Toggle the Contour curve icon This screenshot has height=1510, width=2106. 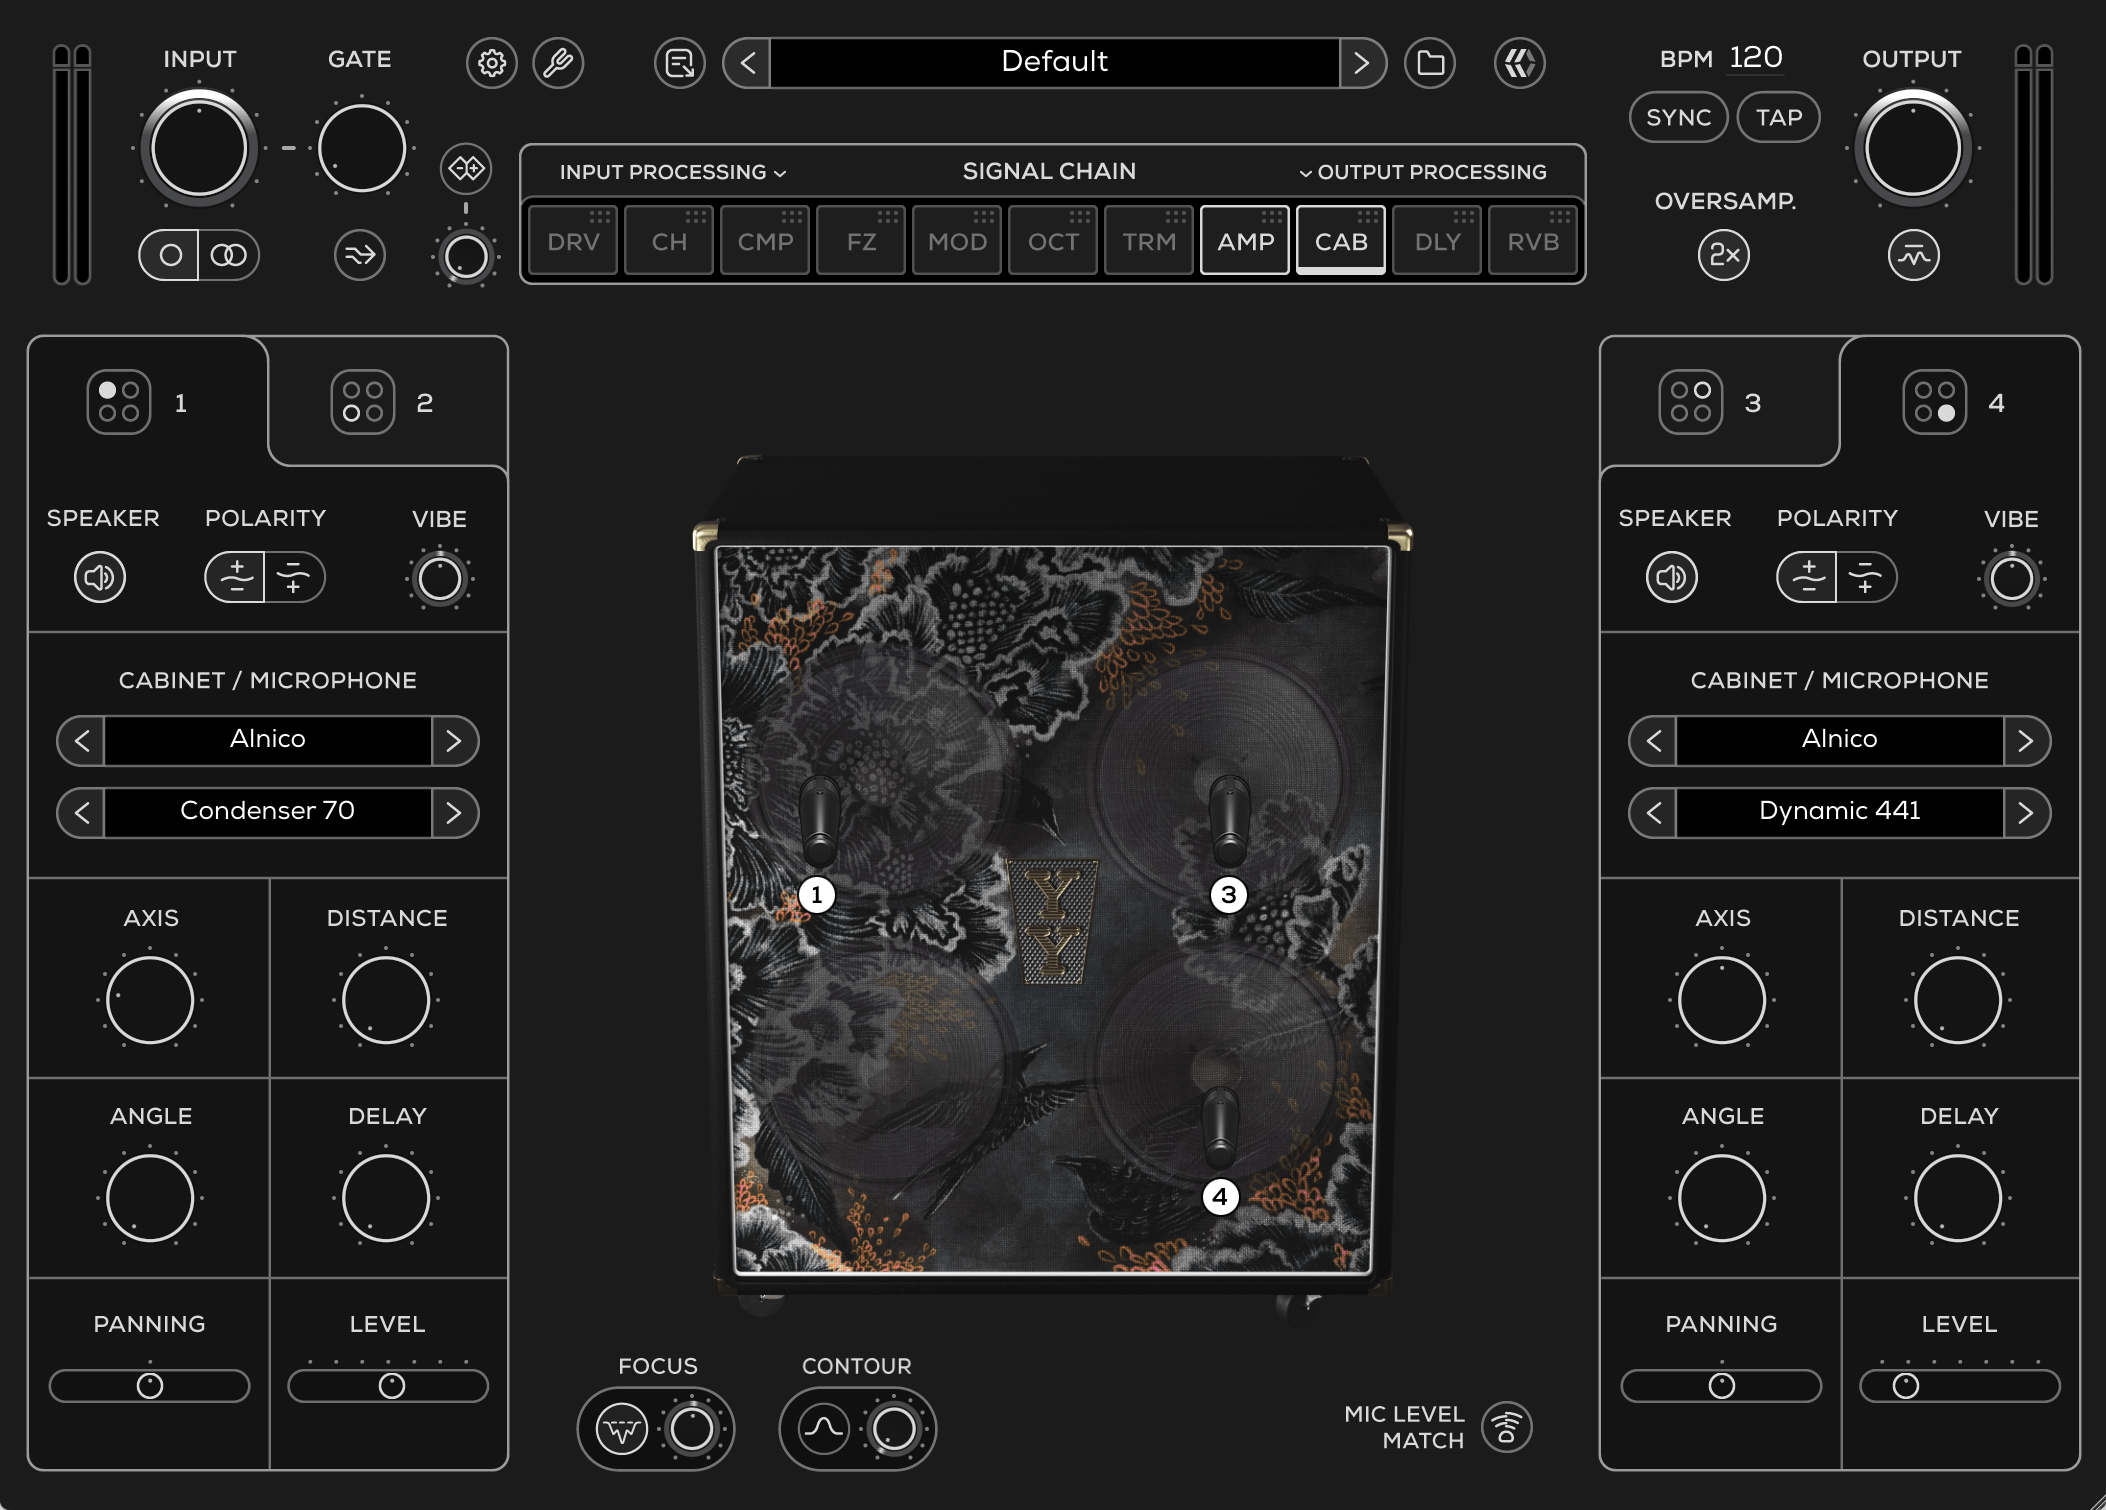tap(824, 1429)
